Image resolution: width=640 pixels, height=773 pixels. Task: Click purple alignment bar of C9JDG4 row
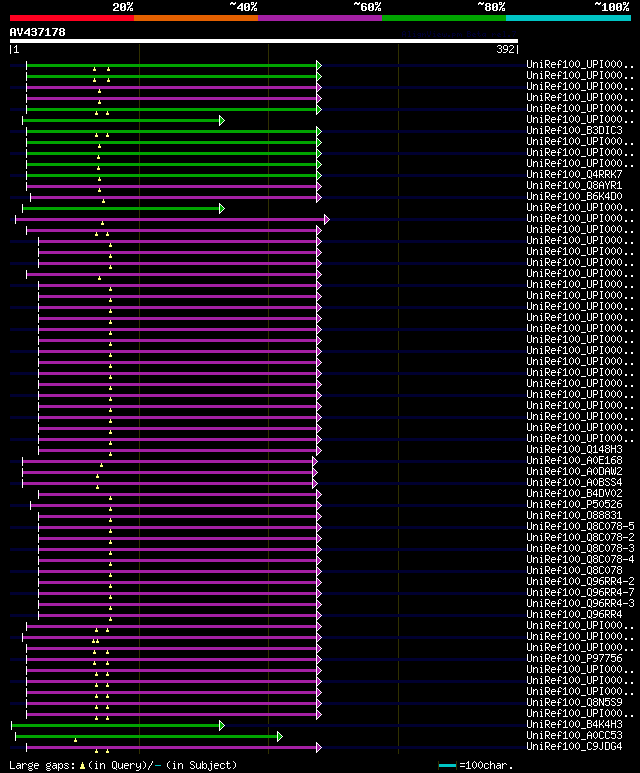pyautogui.click(x=172, y=747)
